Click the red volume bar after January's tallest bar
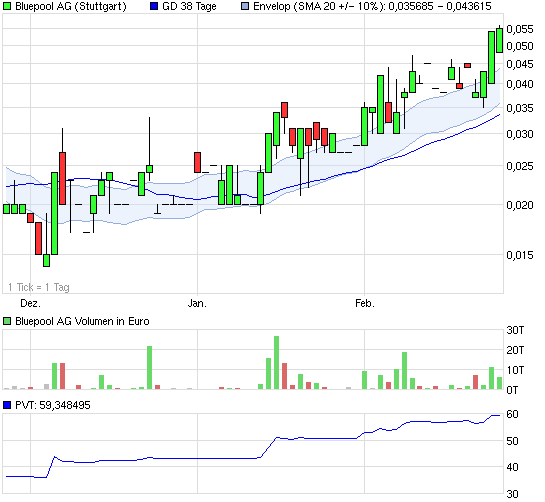 [284, 376]
